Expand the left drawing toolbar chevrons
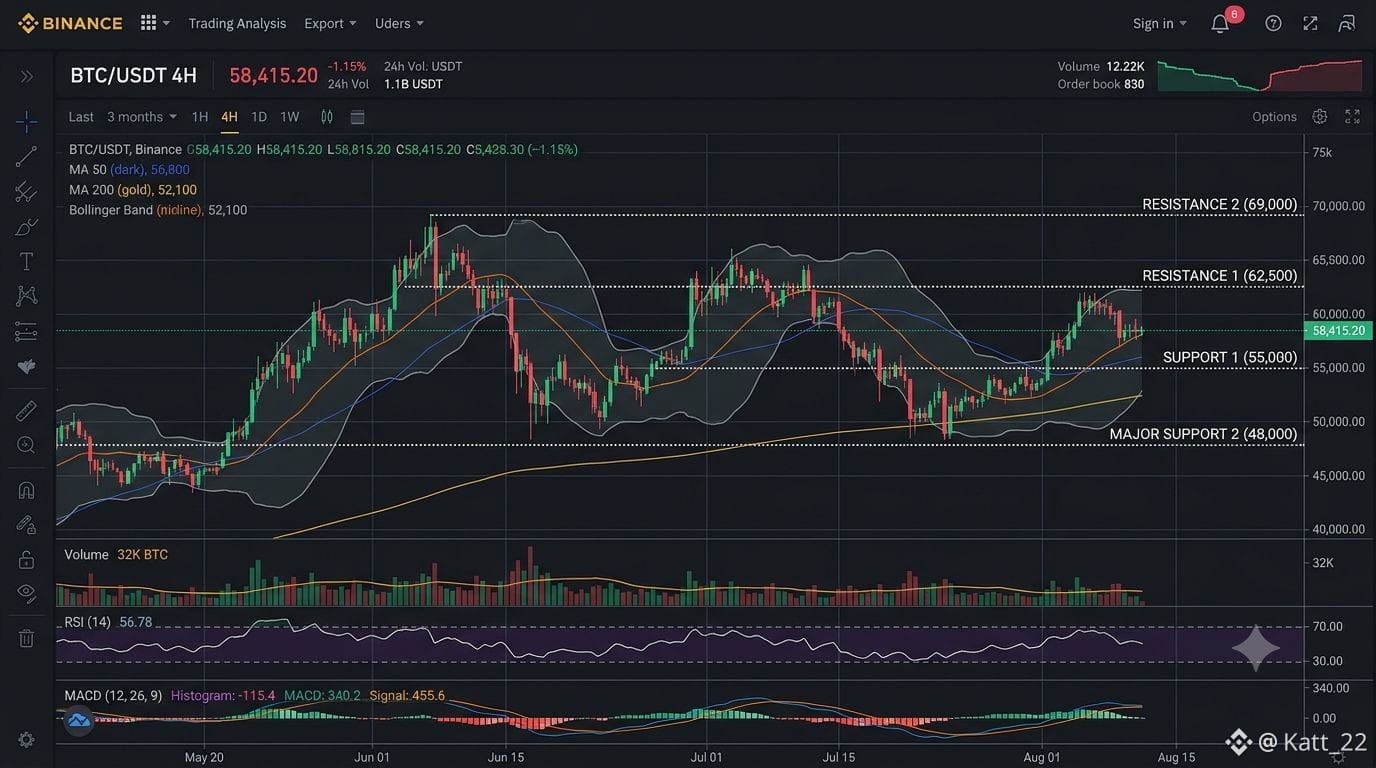1376x768 pixels. (x=26, y=76)
